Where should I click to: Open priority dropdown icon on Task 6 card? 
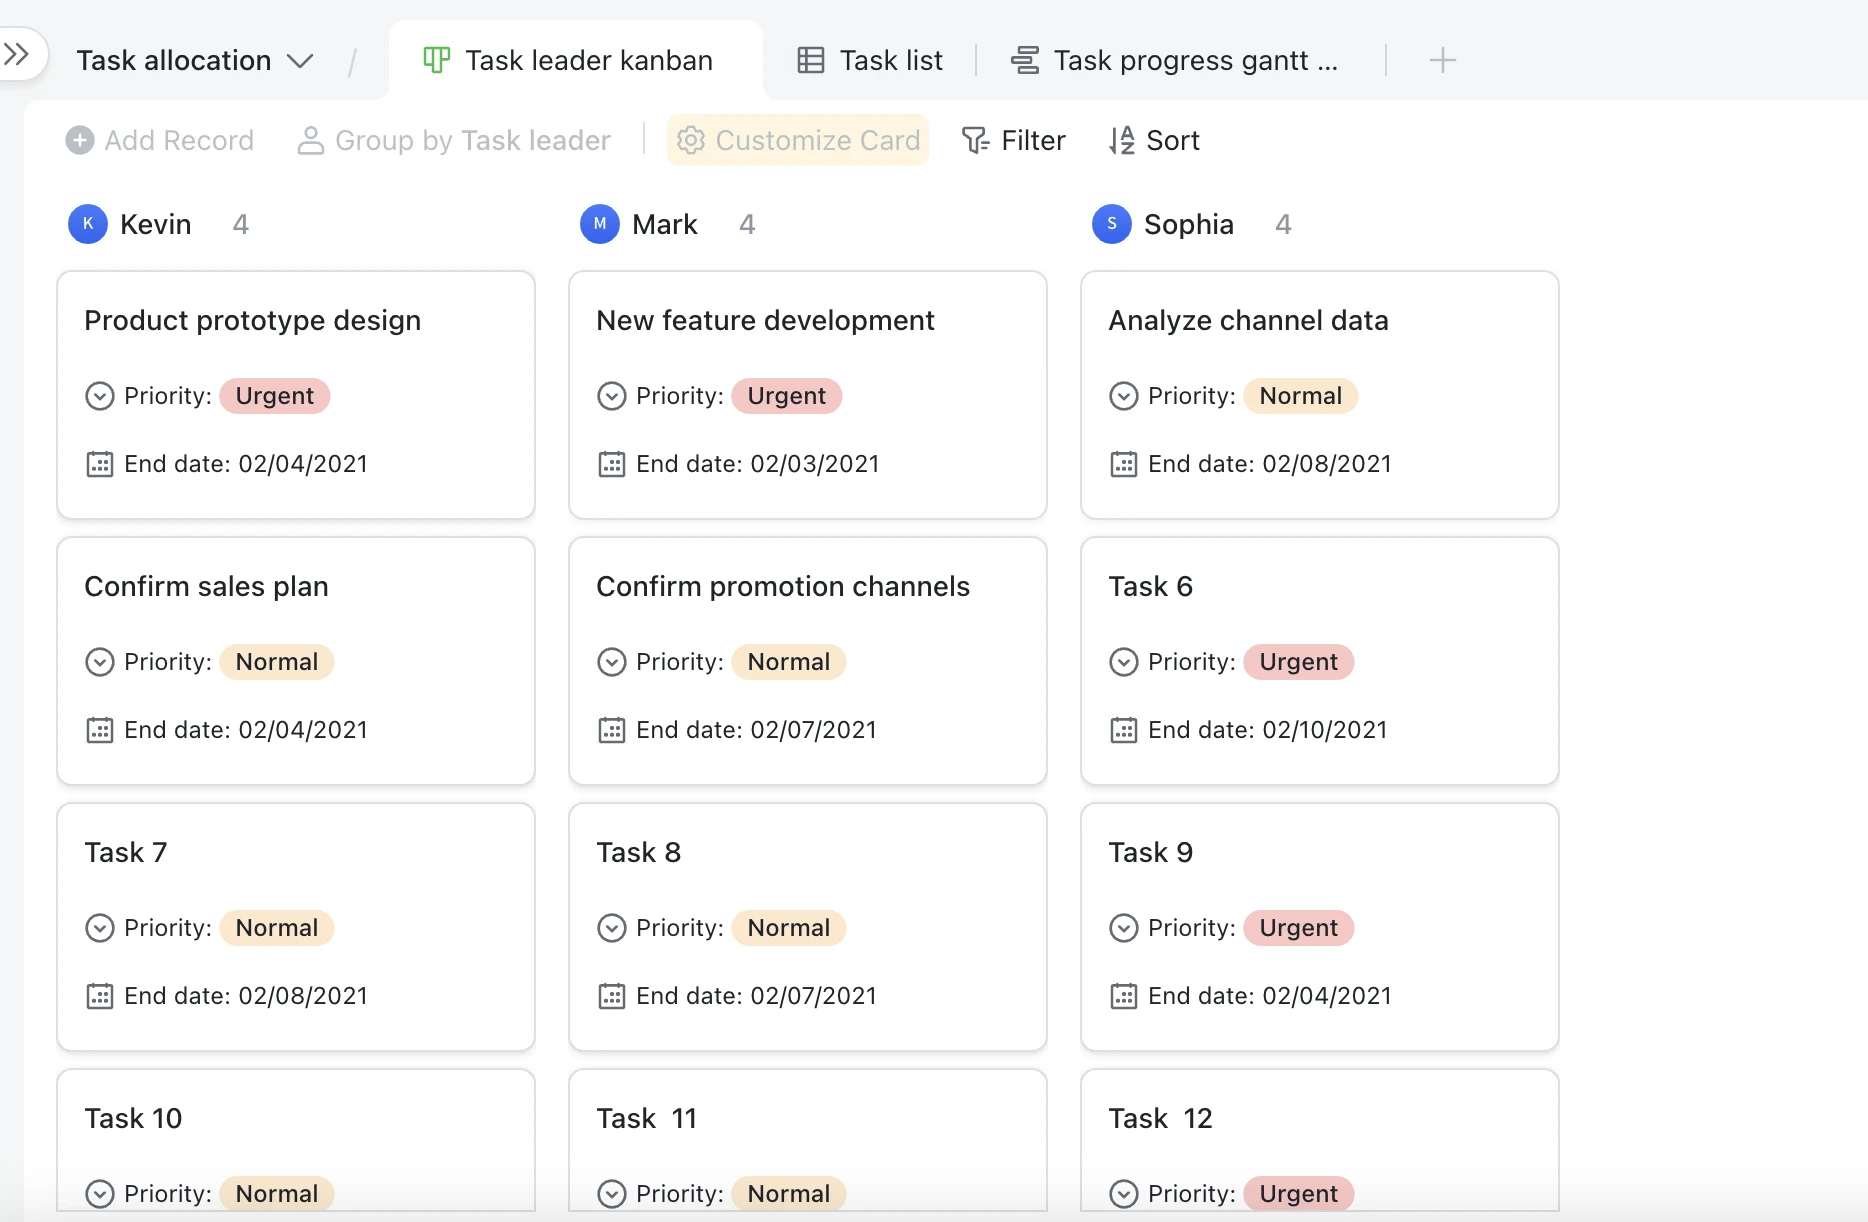(1123, 662)
